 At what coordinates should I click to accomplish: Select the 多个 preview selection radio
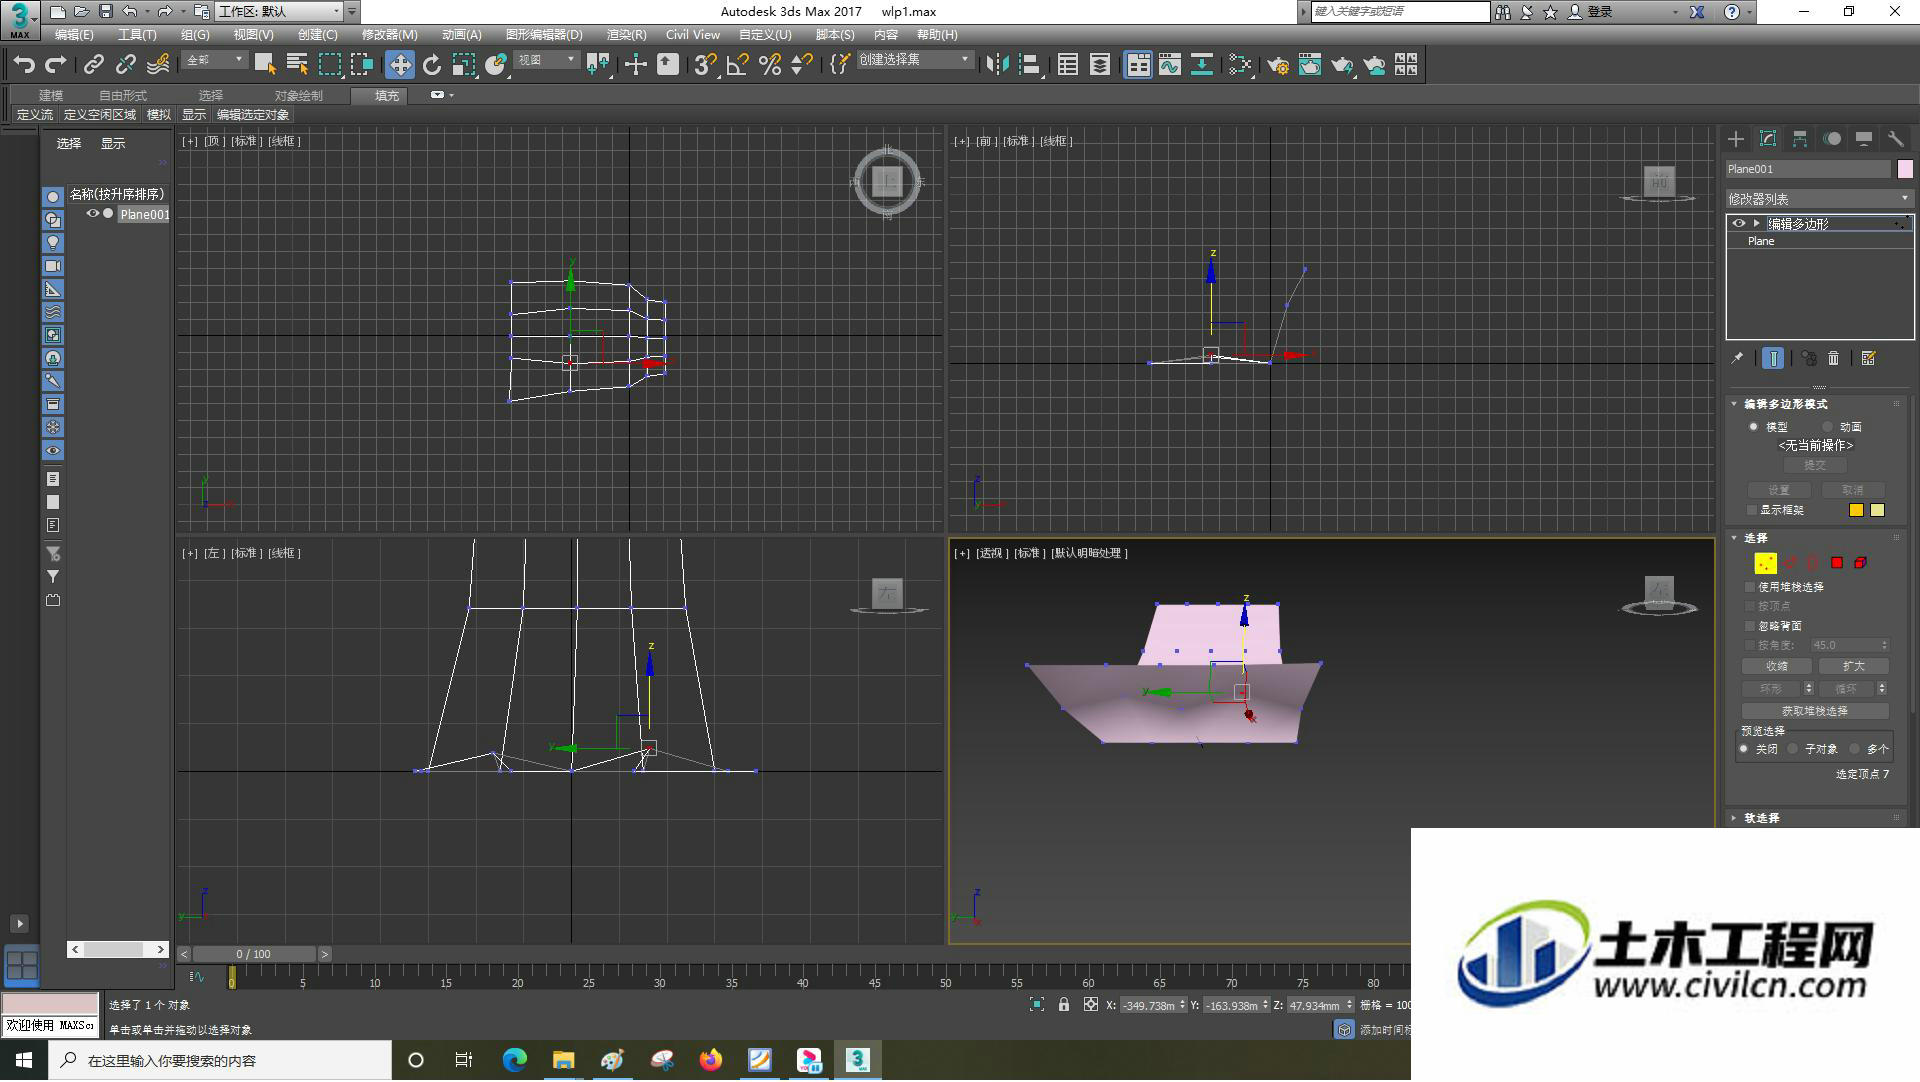pos(1855,749)
